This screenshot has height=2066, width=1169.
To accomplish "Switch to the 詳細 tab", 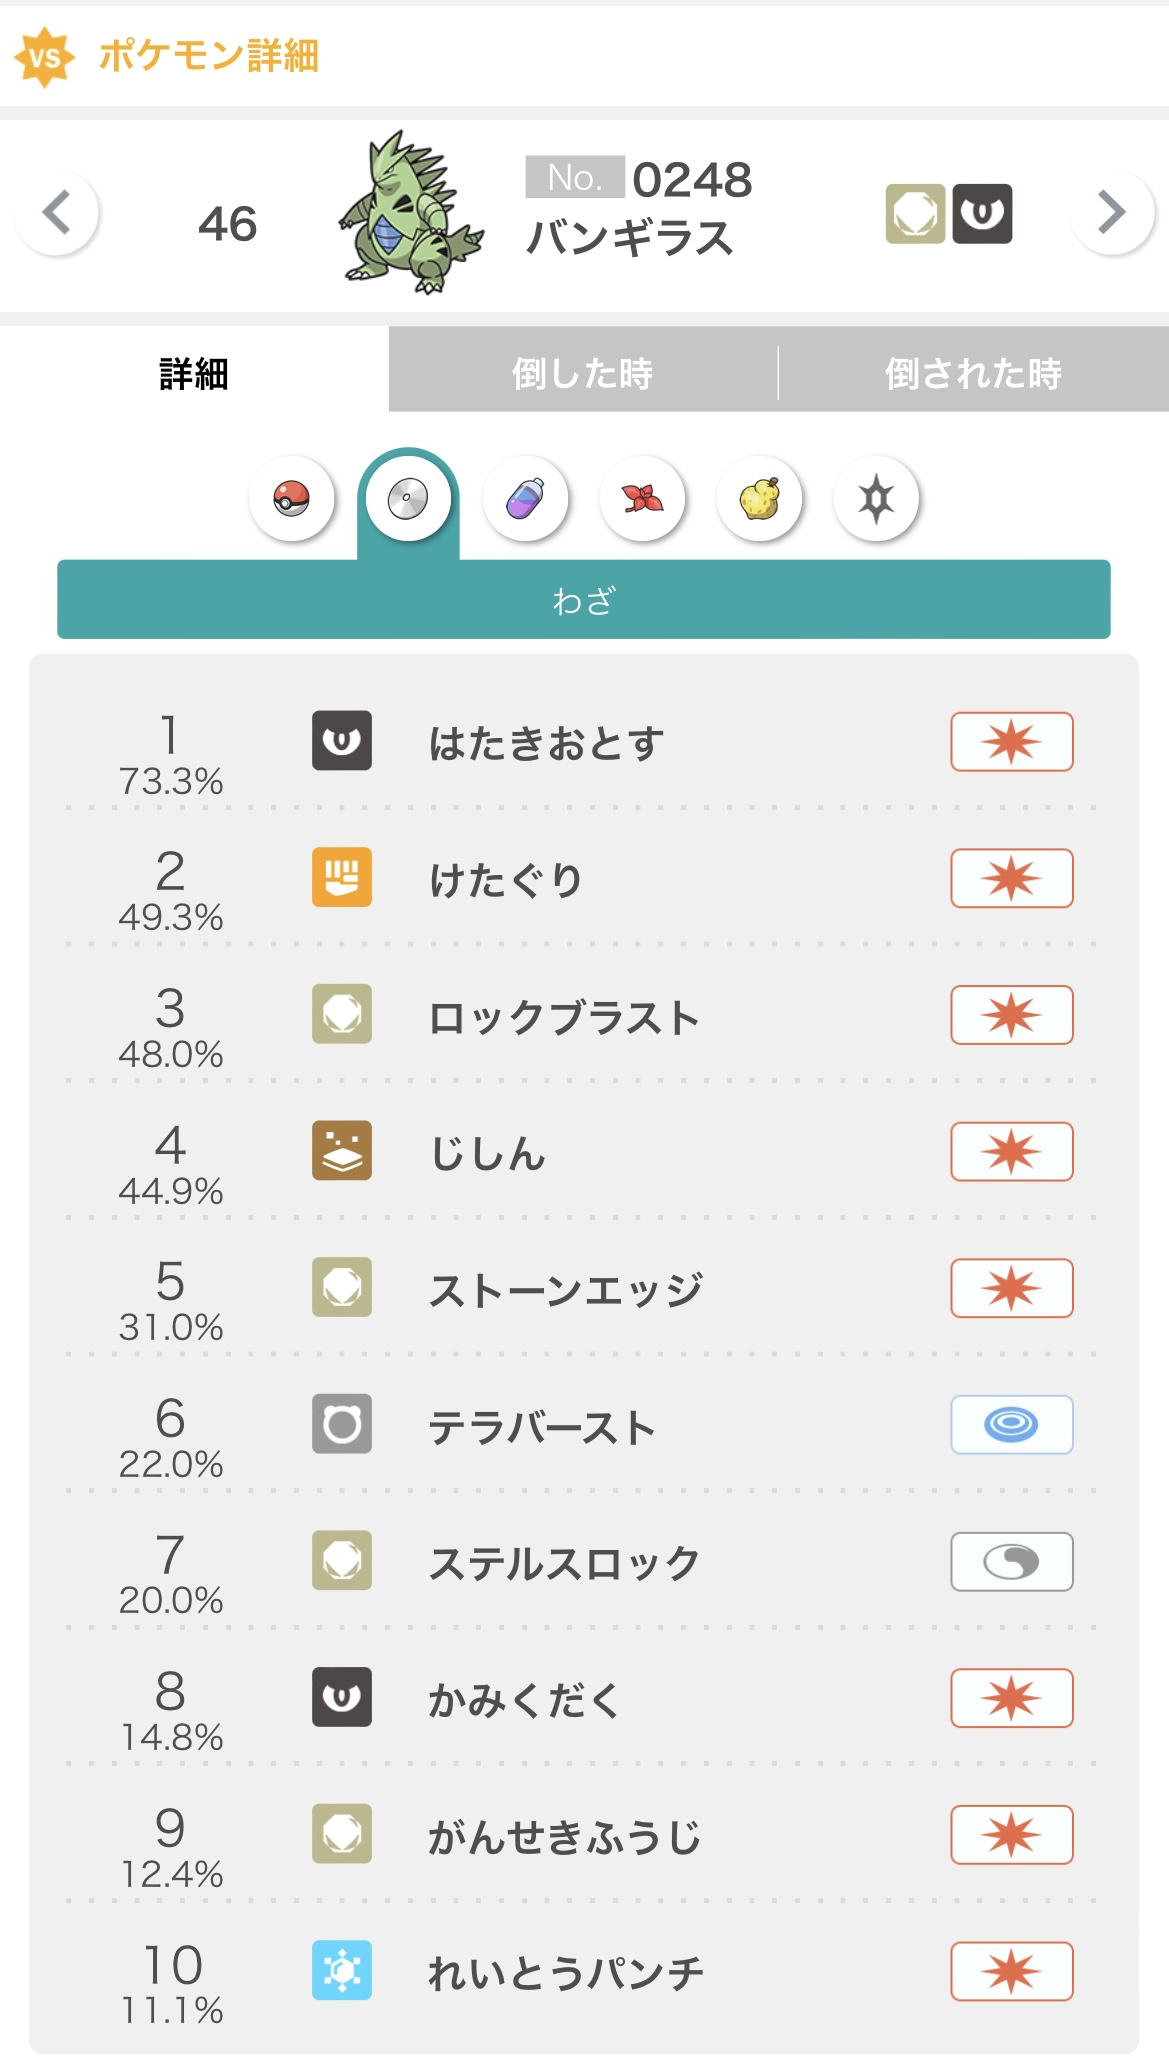I will click(x=194, y=373).
